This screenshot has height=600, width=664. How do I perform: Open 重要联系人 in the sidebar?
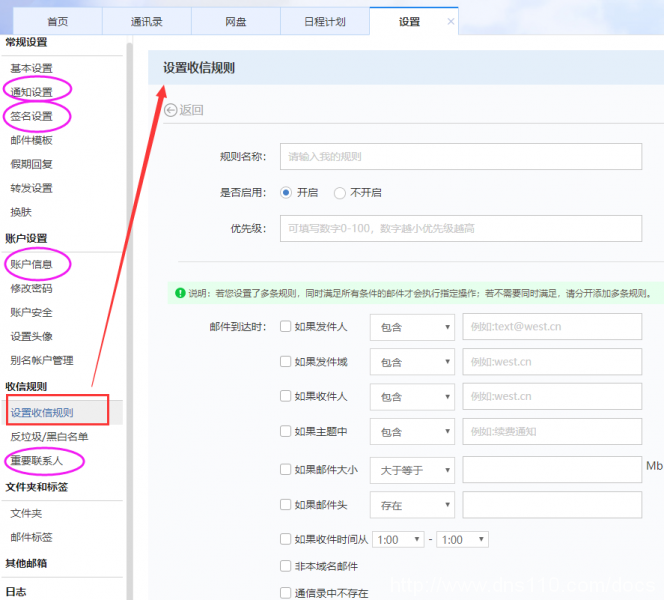click(x=37, y=461)
